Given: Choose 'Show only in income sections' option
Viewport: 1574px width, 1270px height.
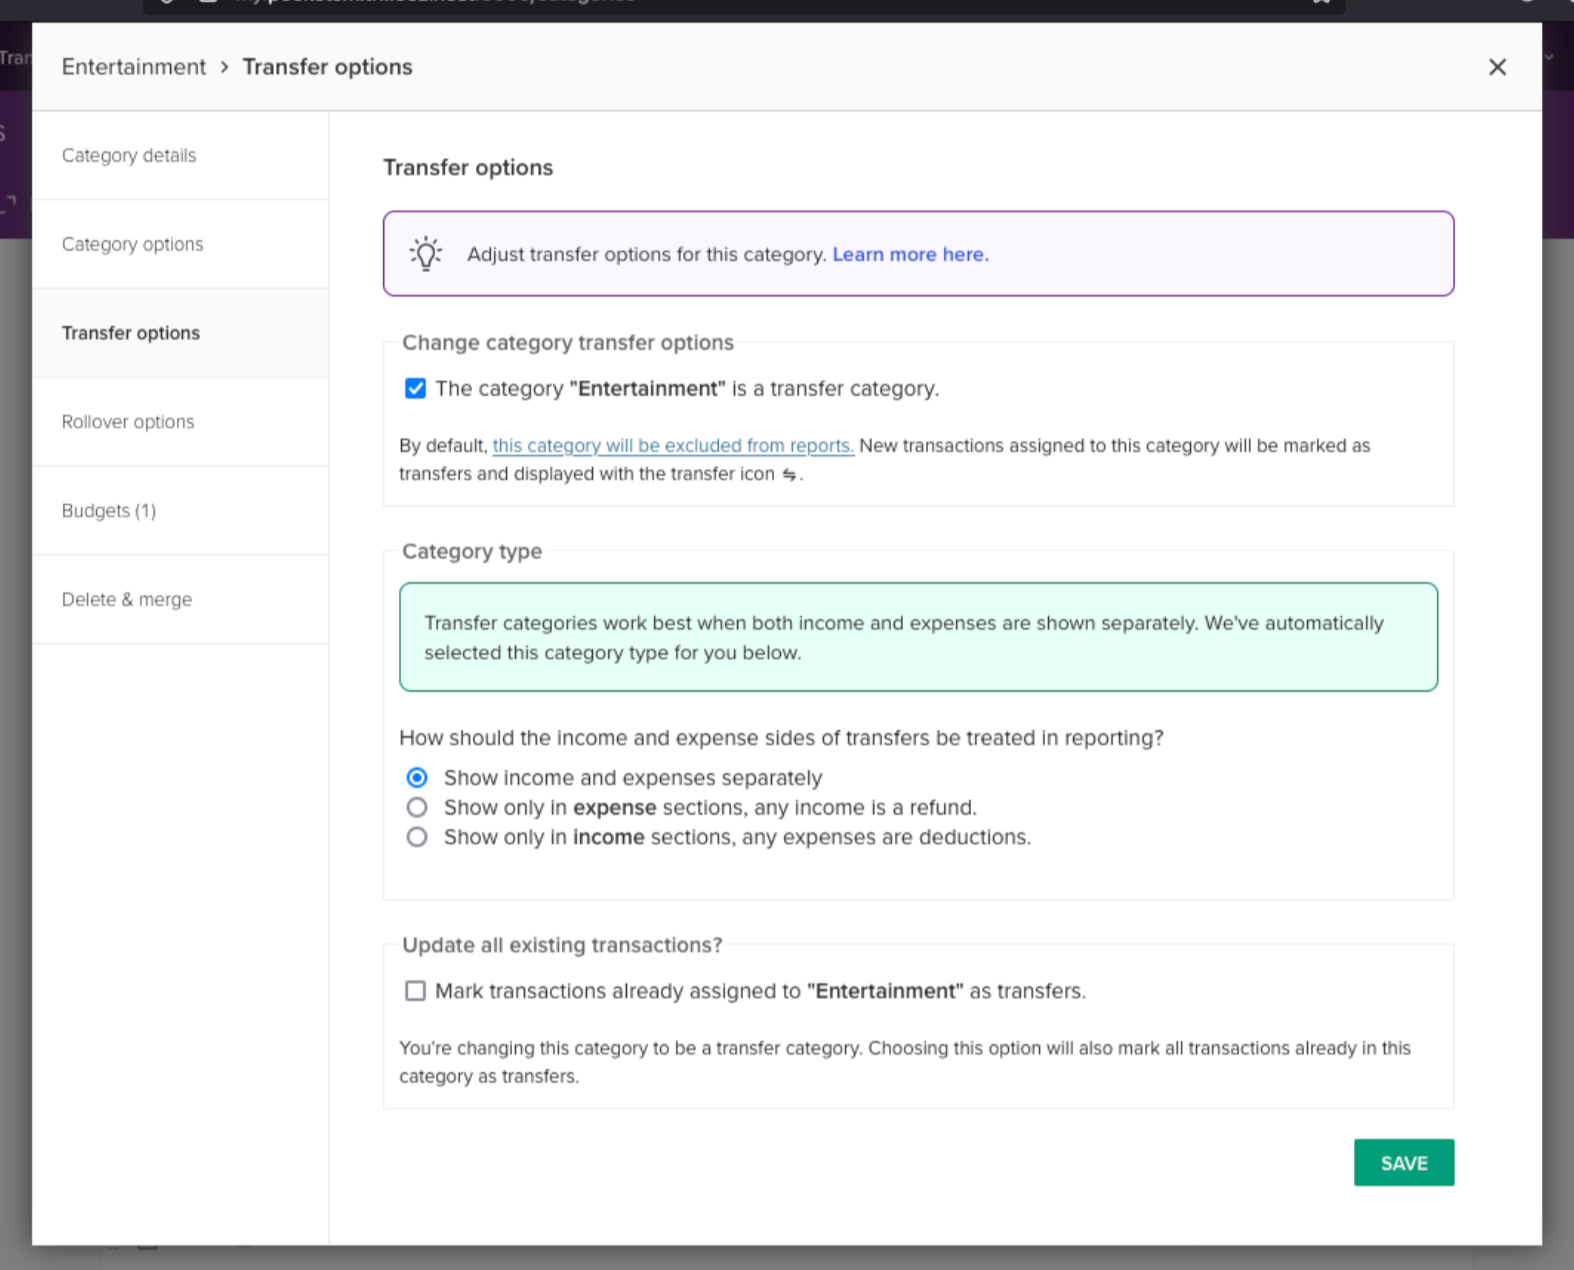Looking at the screenshot, I should coord(417,837).
